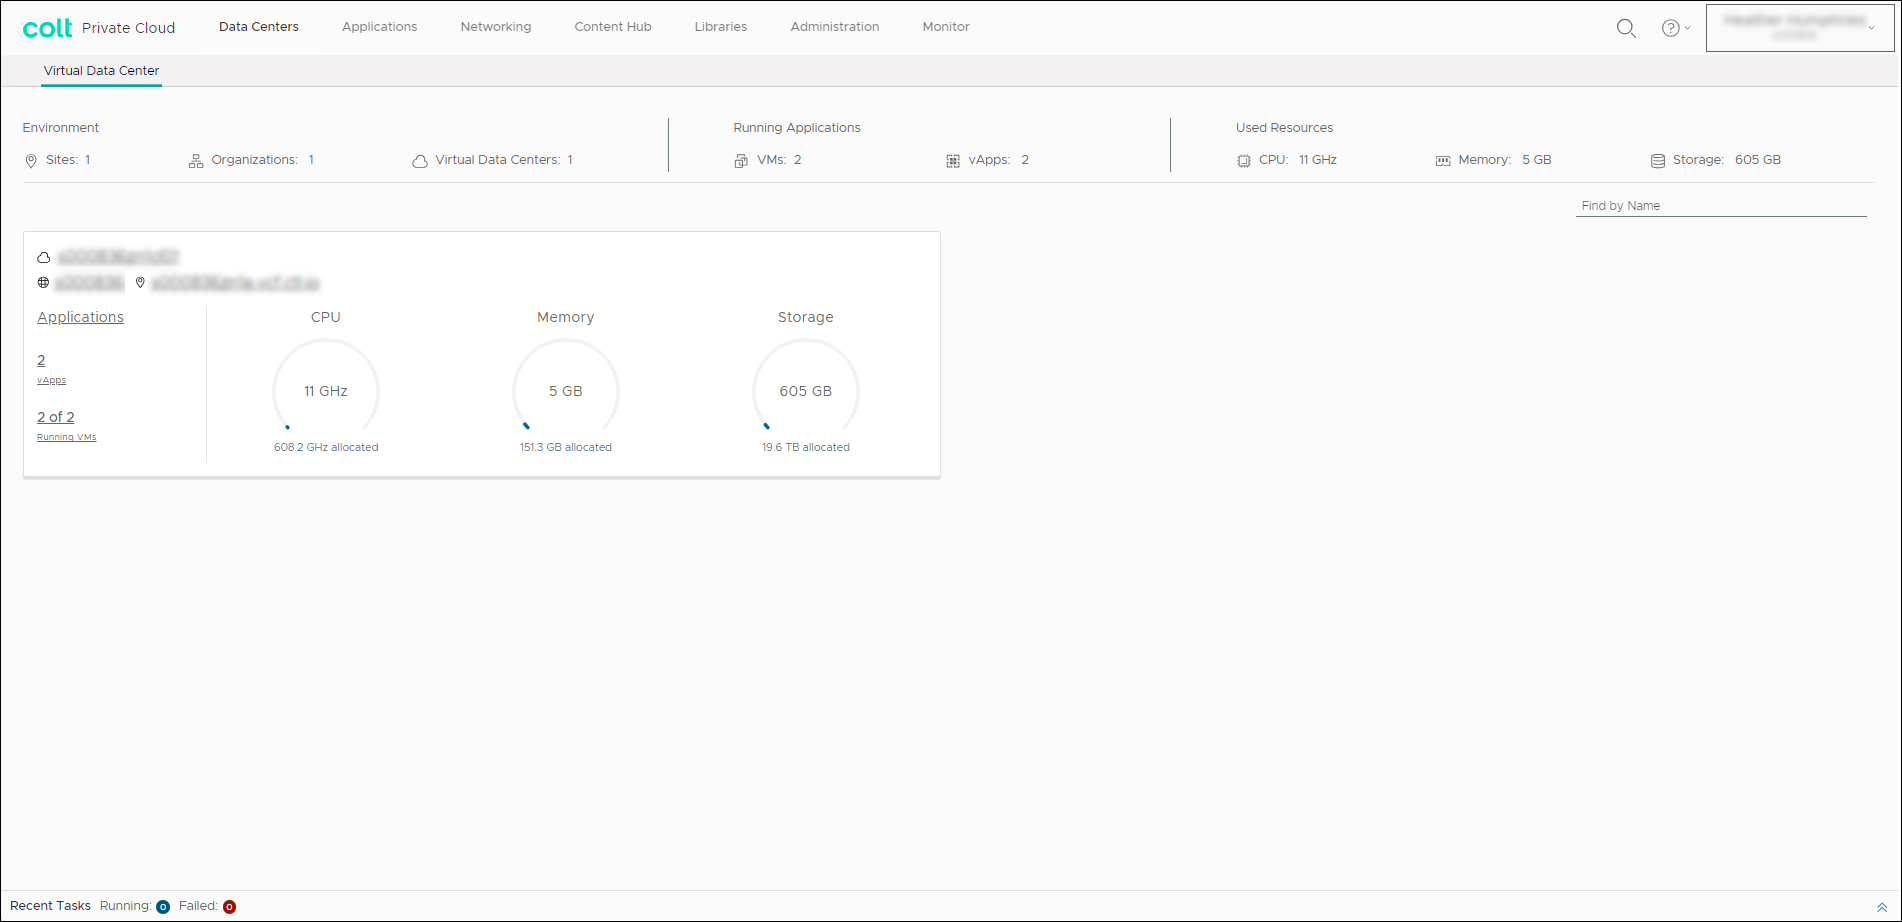
Task: Open the Applications link on card
Action: coord(81,317)
